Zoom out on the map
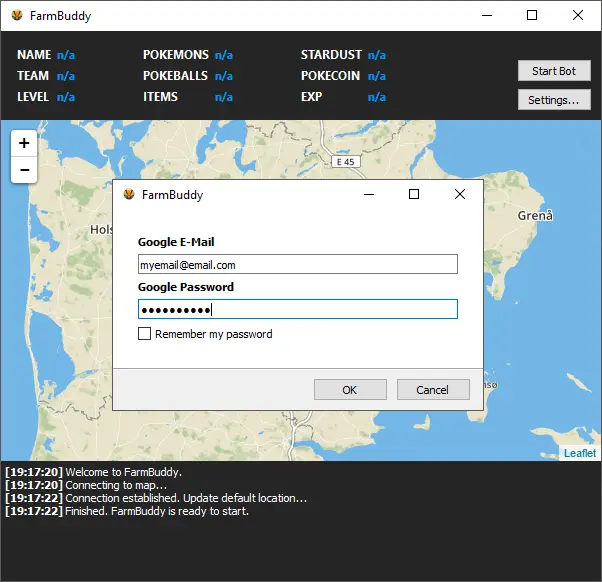 click(24, 171)
